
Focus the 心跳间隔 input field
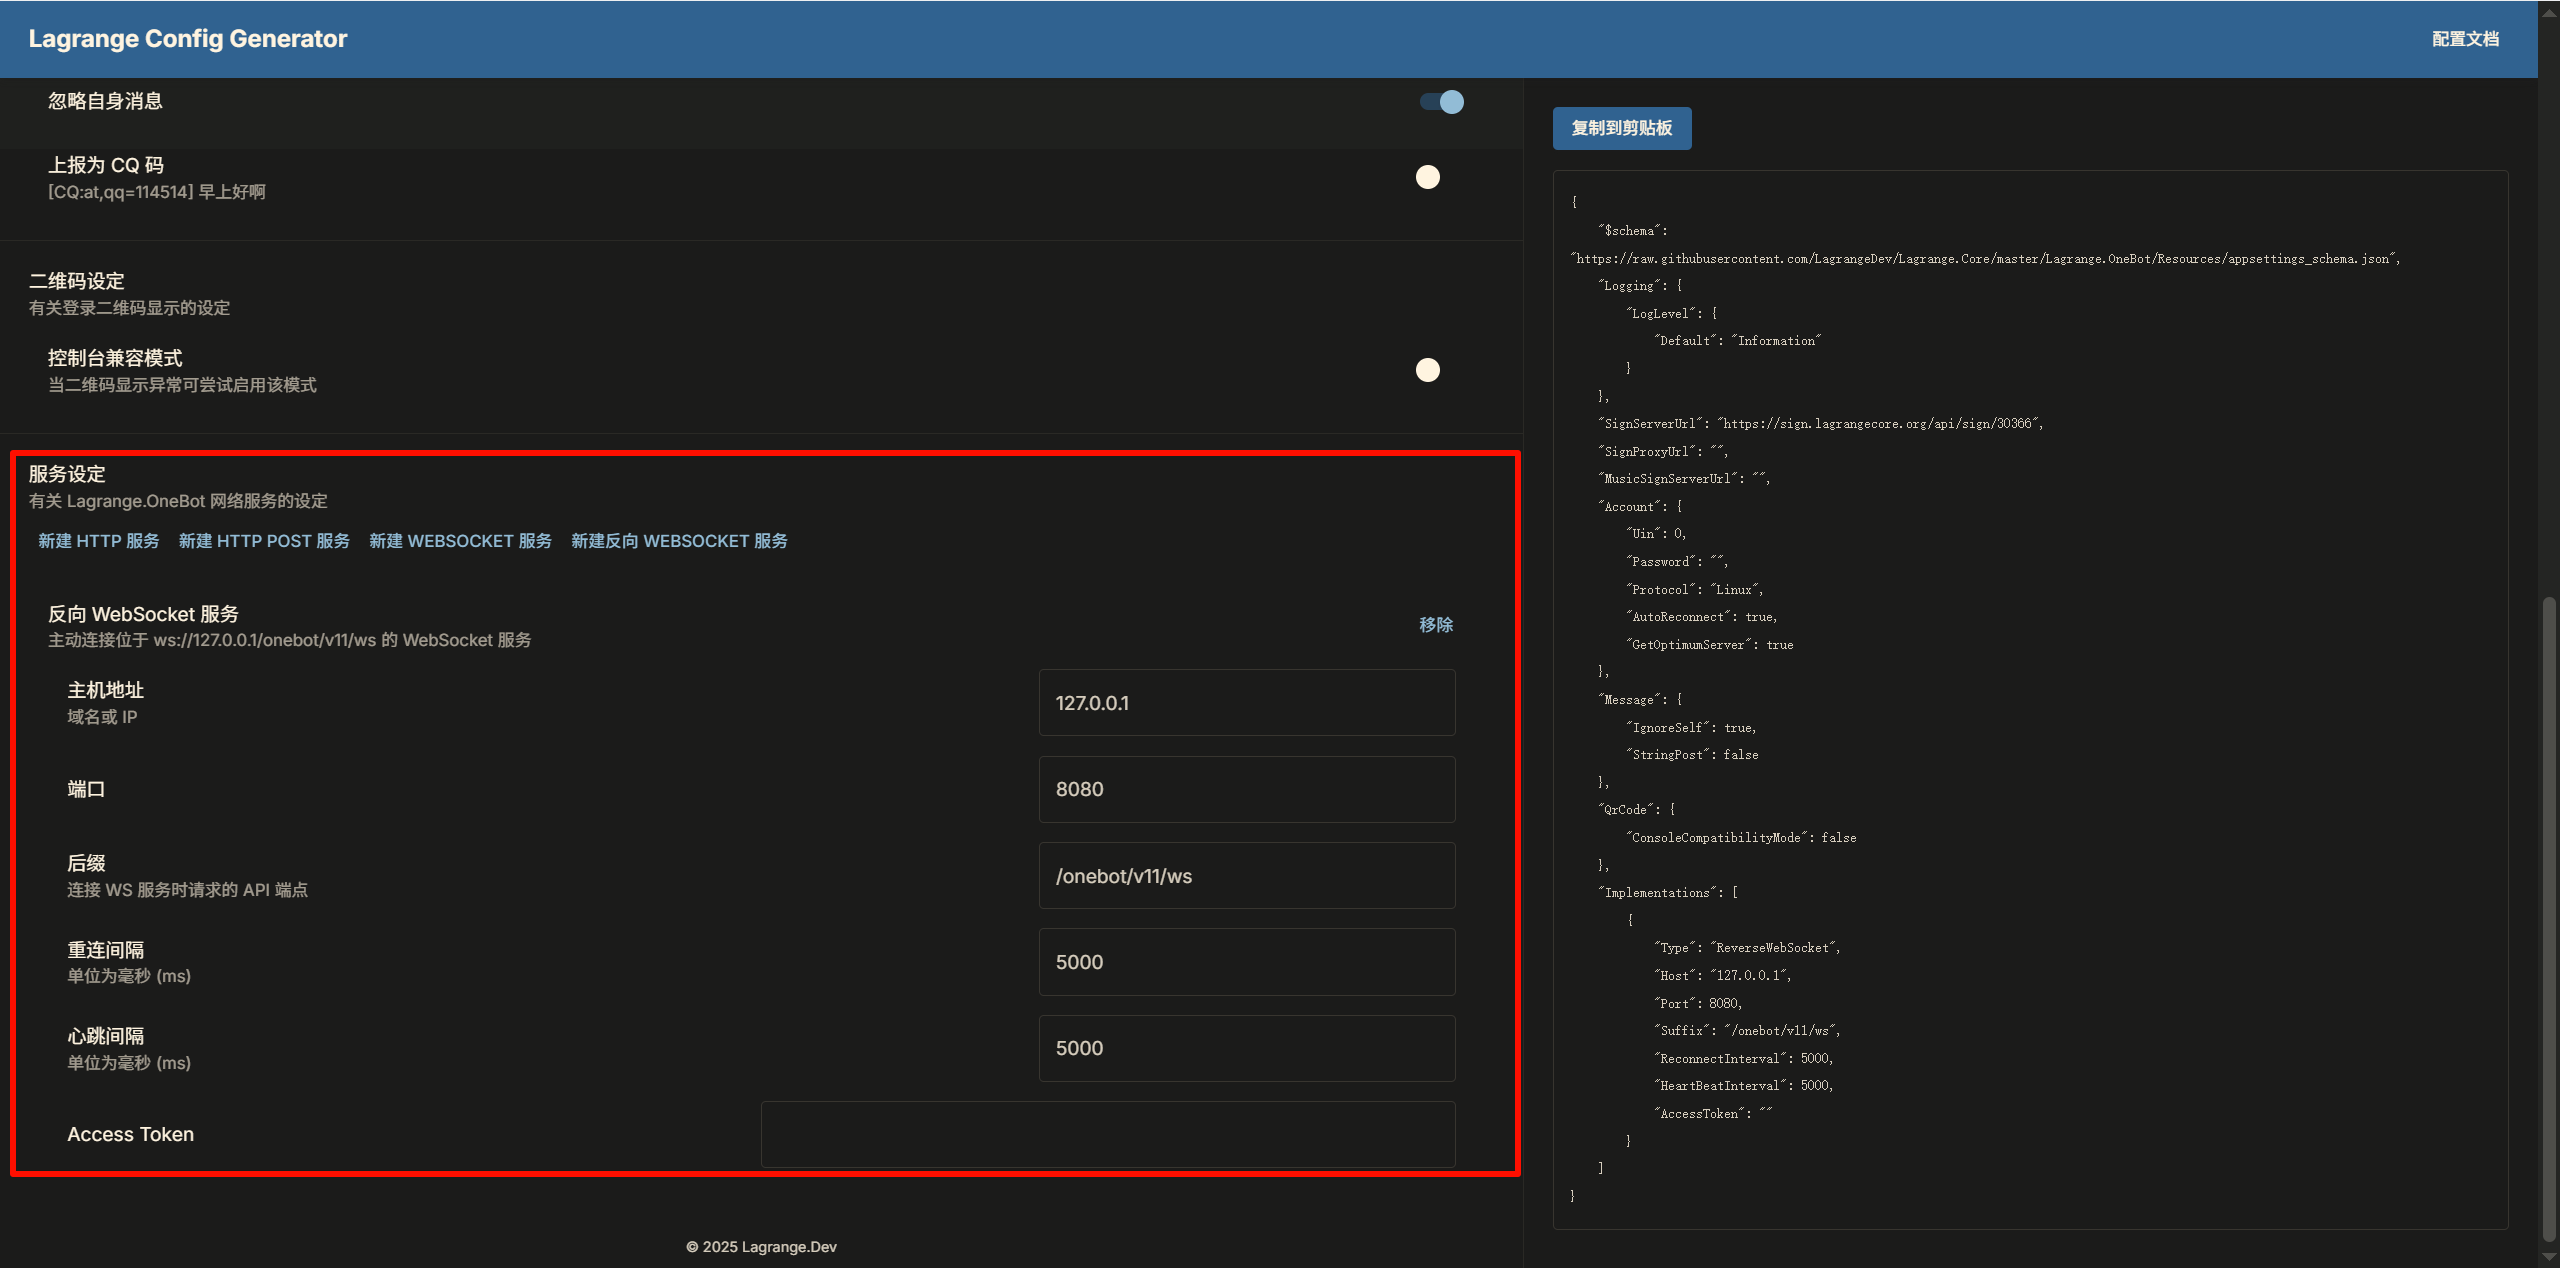1246,1048
